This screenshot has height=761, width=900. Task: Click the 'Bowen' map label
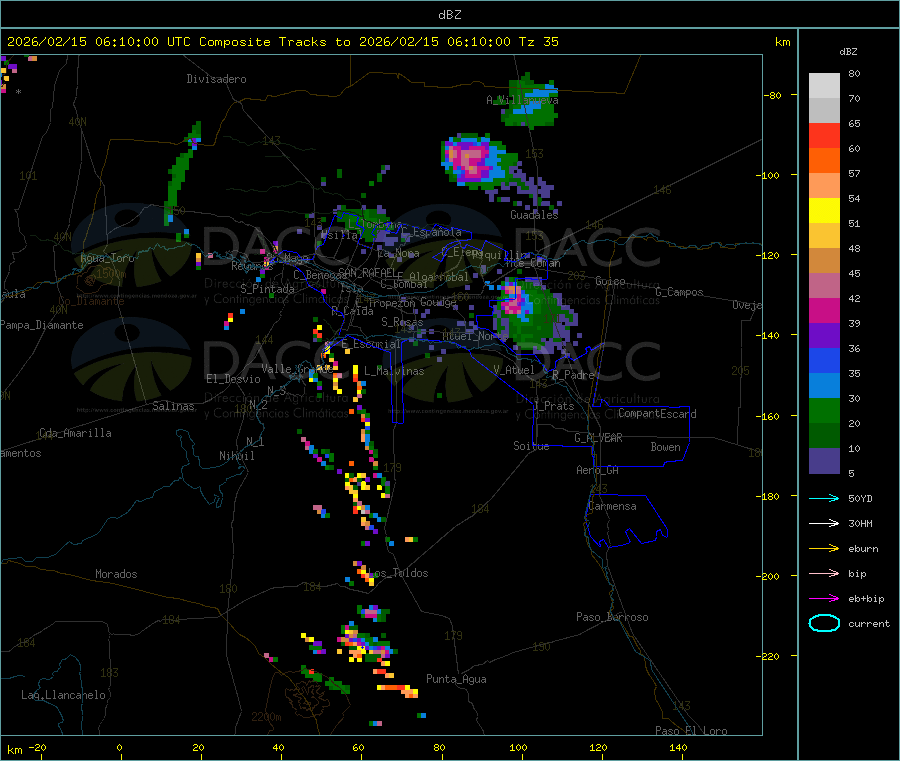(x=666, y=447)
